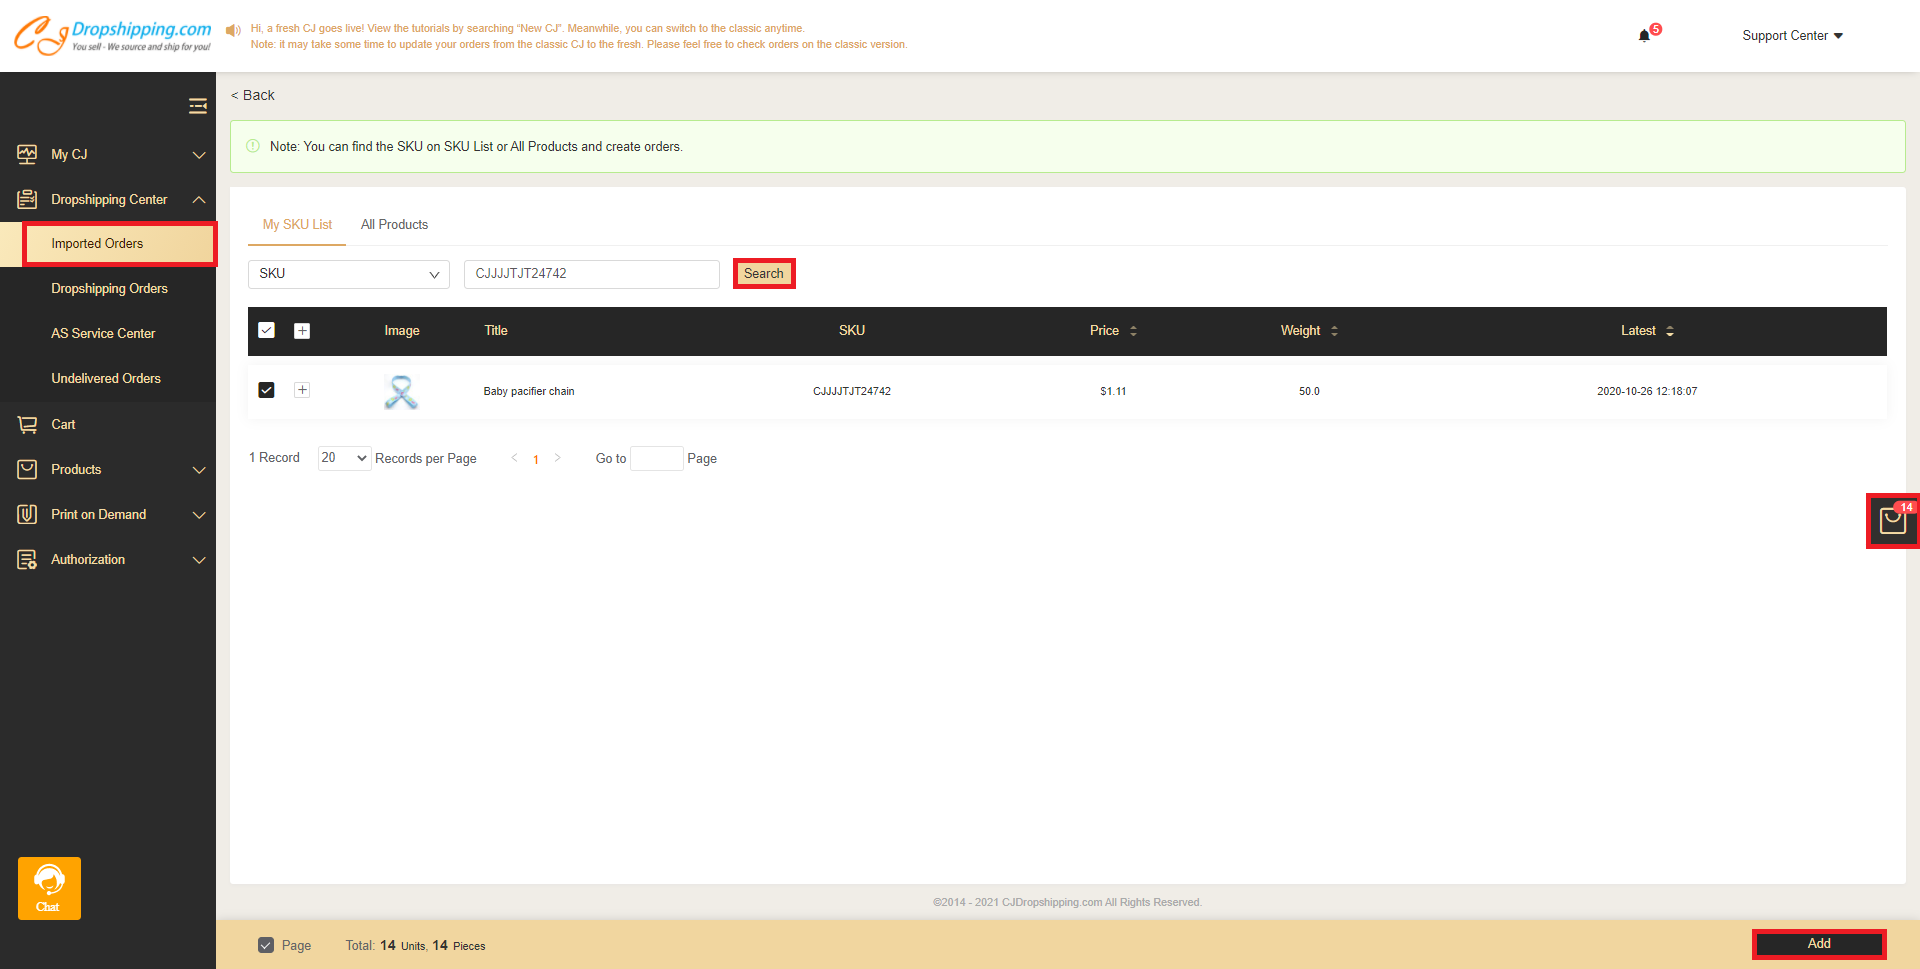Screen dimensions: 1920x969
Task: Open the floating shopping bag with 14 items
Action: point(1893,521)
